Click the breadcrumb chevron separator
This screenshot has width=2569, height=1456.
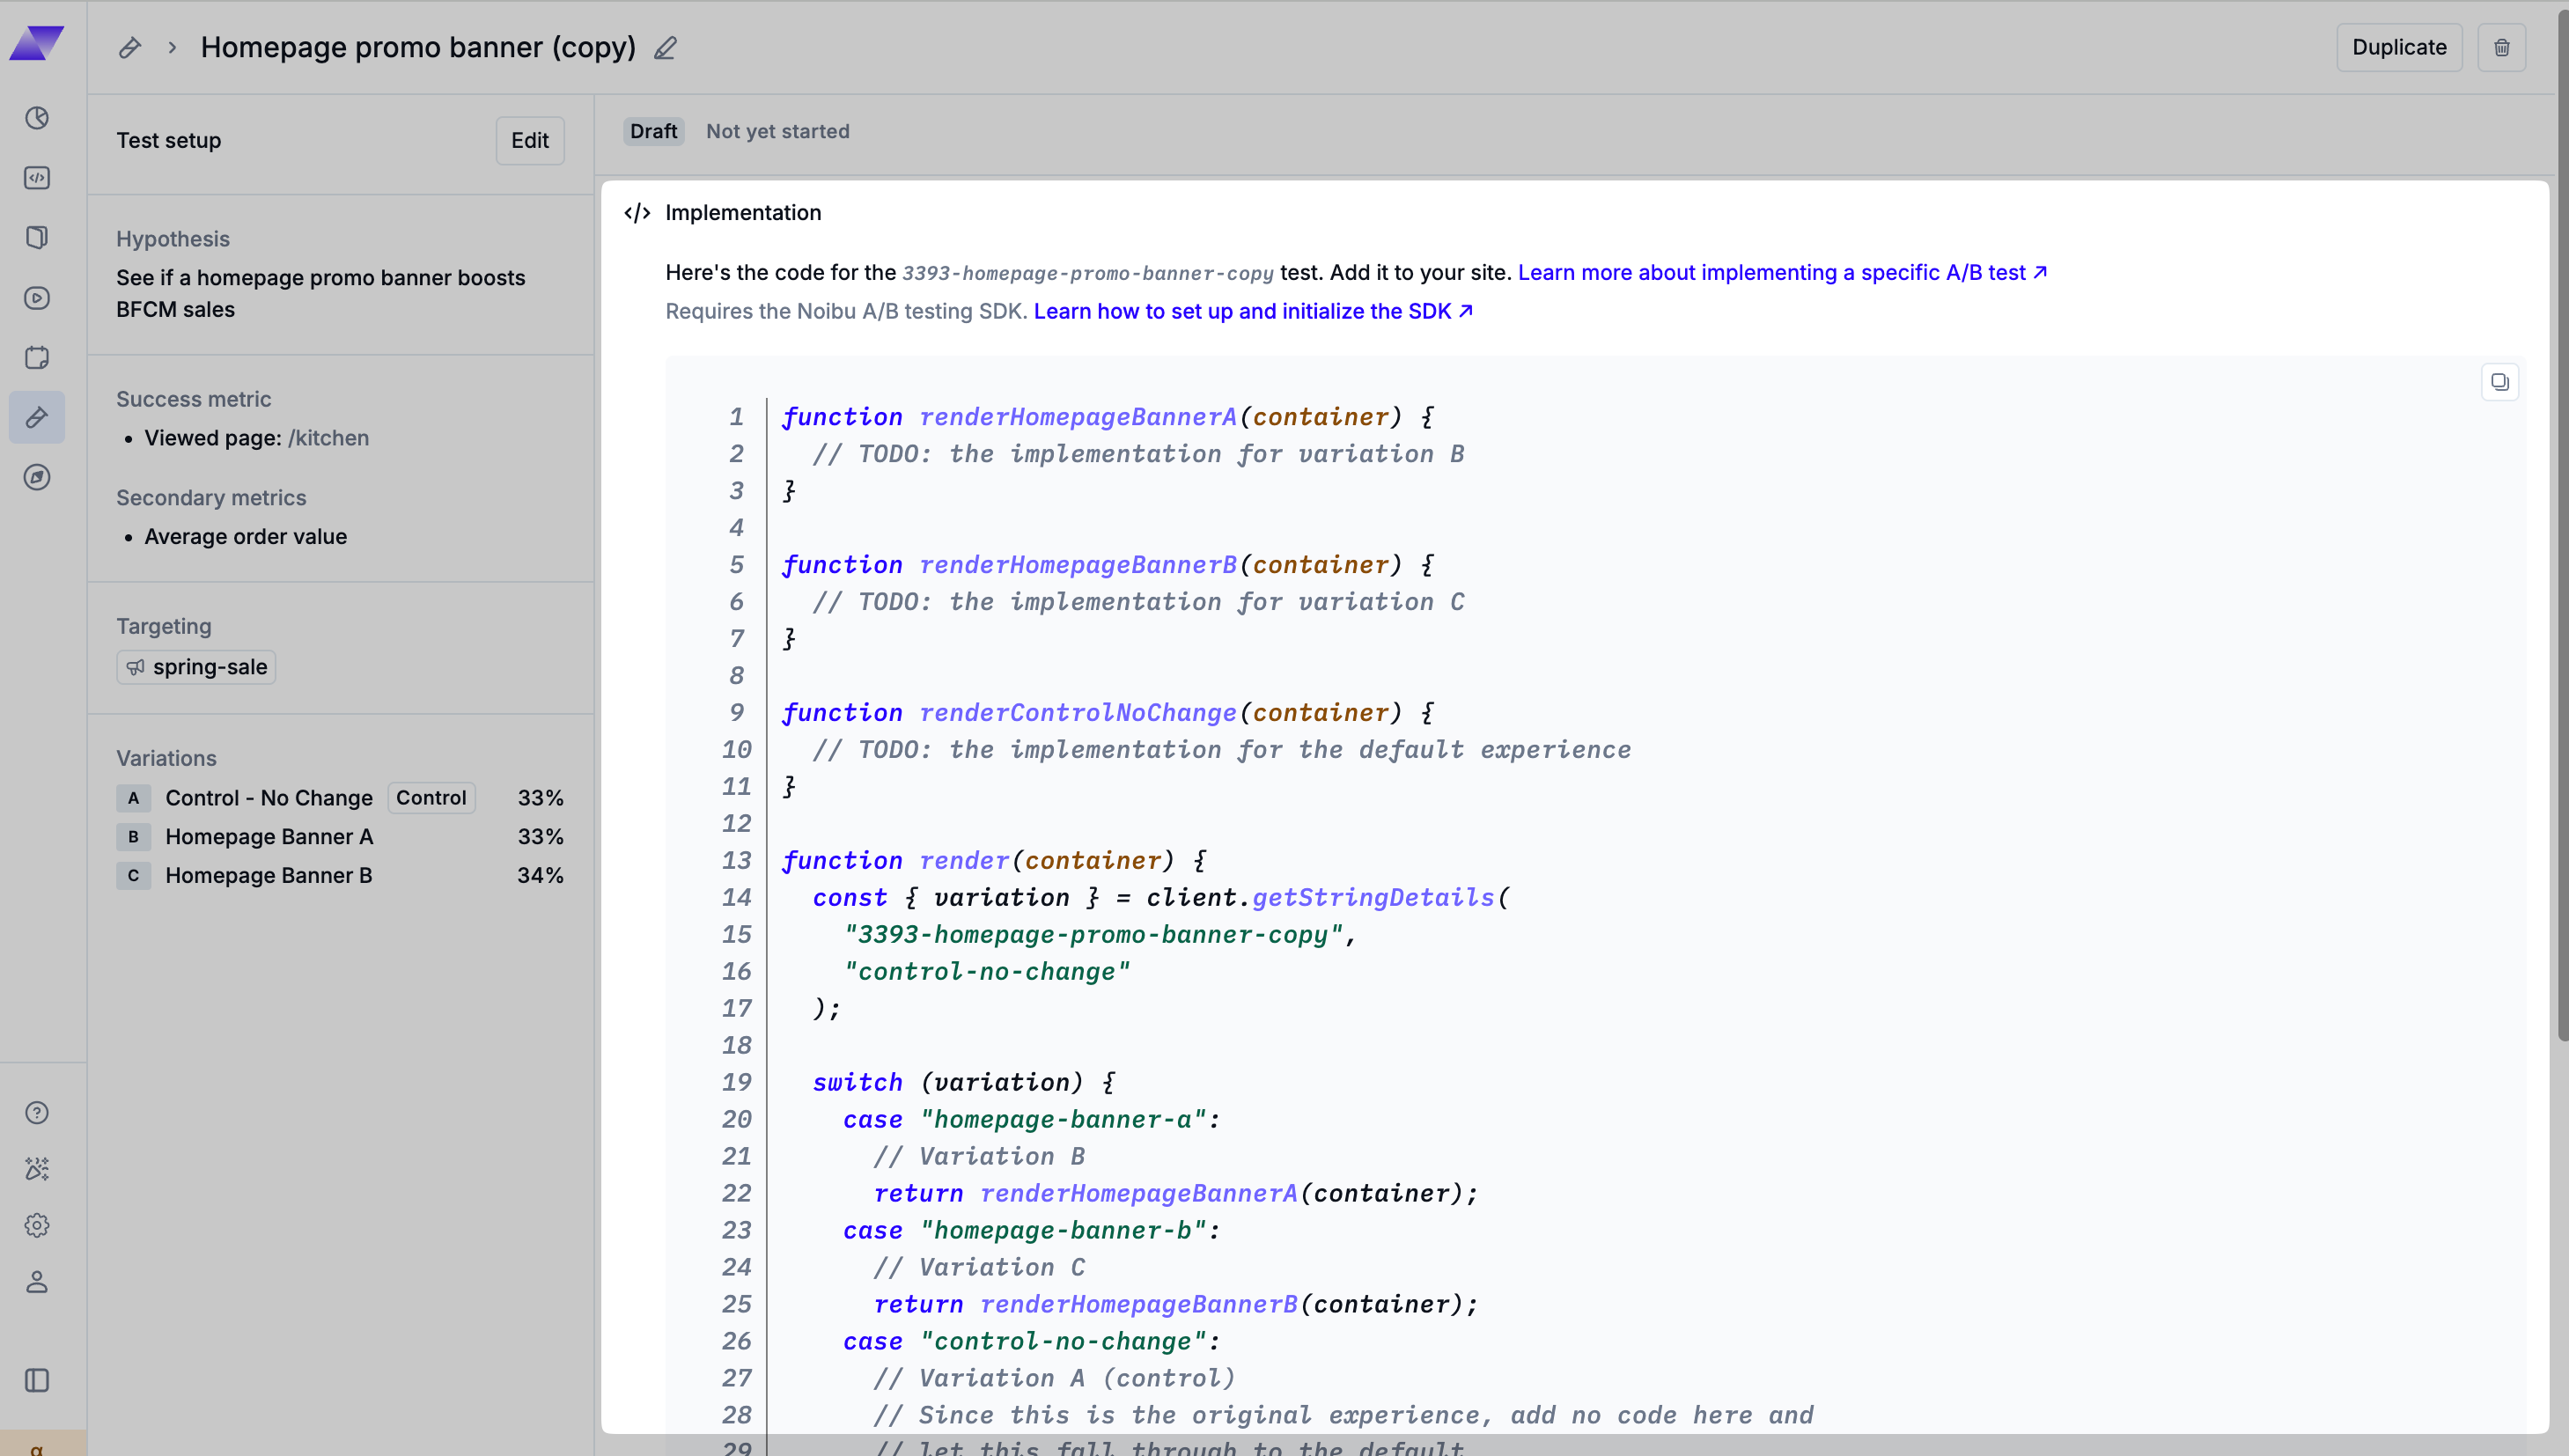172,48
